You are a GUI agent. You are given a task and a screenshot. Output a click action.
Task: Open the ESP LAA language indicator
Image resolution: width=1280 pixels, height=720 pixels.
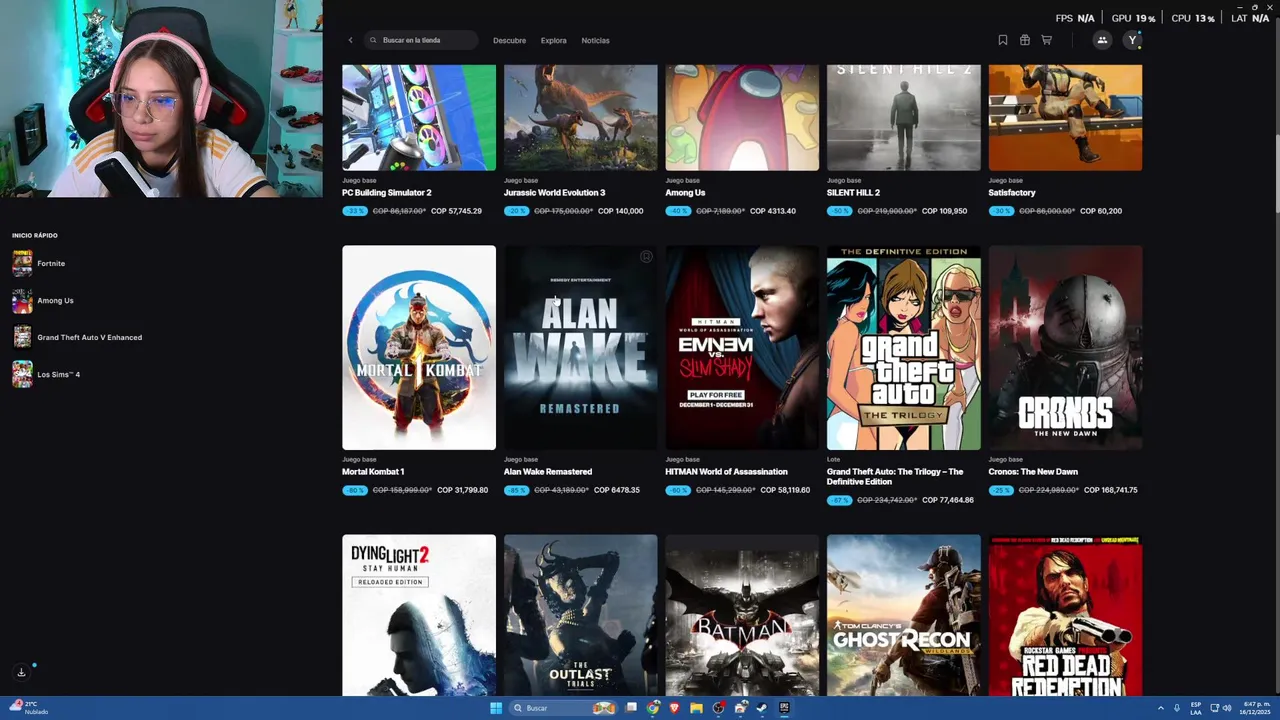1196,708
